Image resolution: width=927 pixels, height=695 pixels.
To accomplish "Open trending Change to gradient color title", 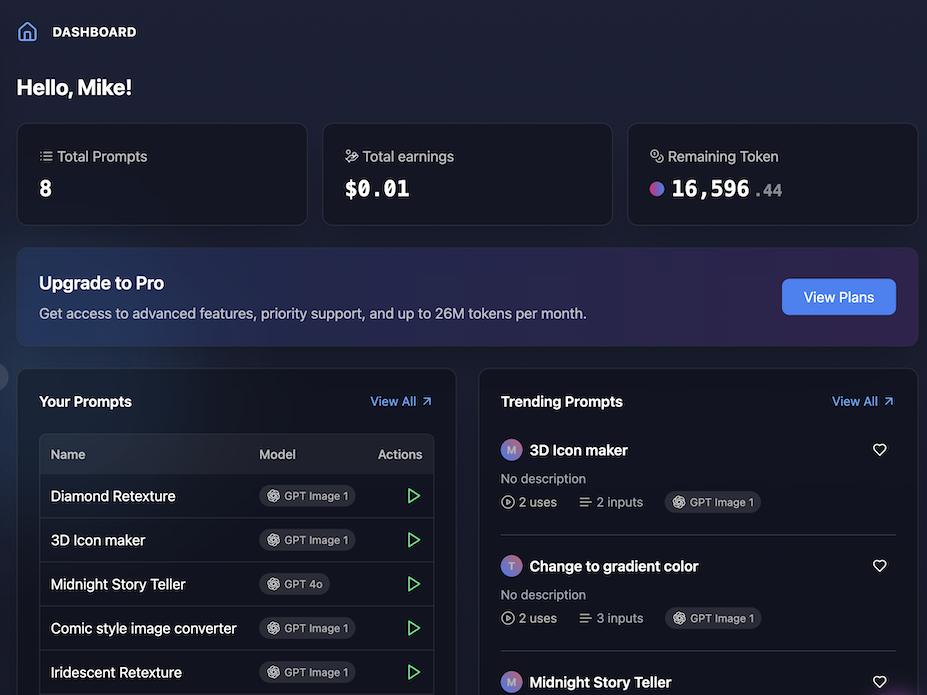I will click(x=613, y=566).
